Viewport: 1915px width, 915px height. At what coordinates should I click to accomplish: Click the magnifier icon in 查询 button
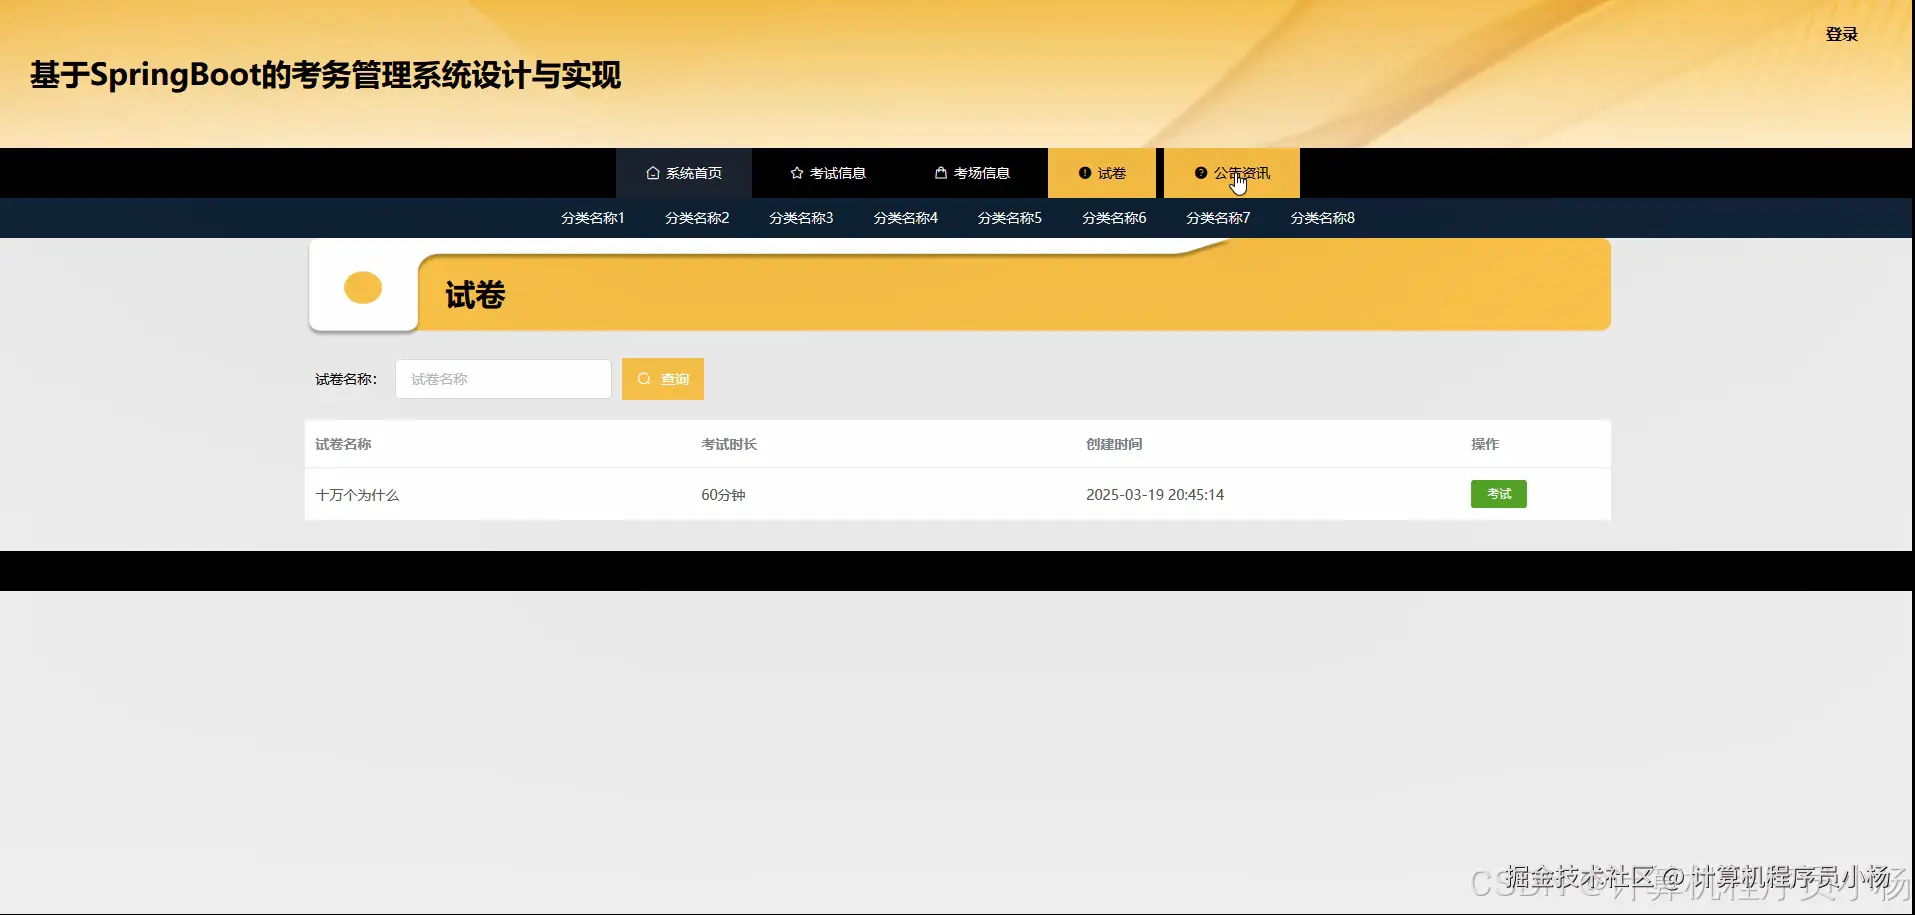pyautogui.click(x=644, y=379)
